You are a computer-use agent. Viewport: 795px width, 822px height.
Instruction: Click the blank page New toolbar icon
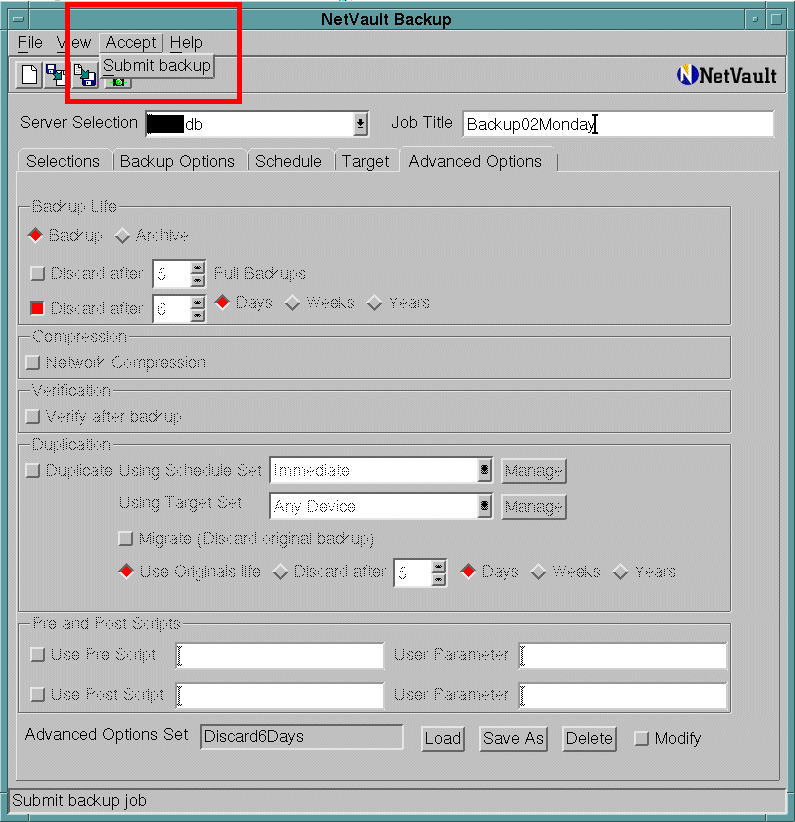pos(30,75)
